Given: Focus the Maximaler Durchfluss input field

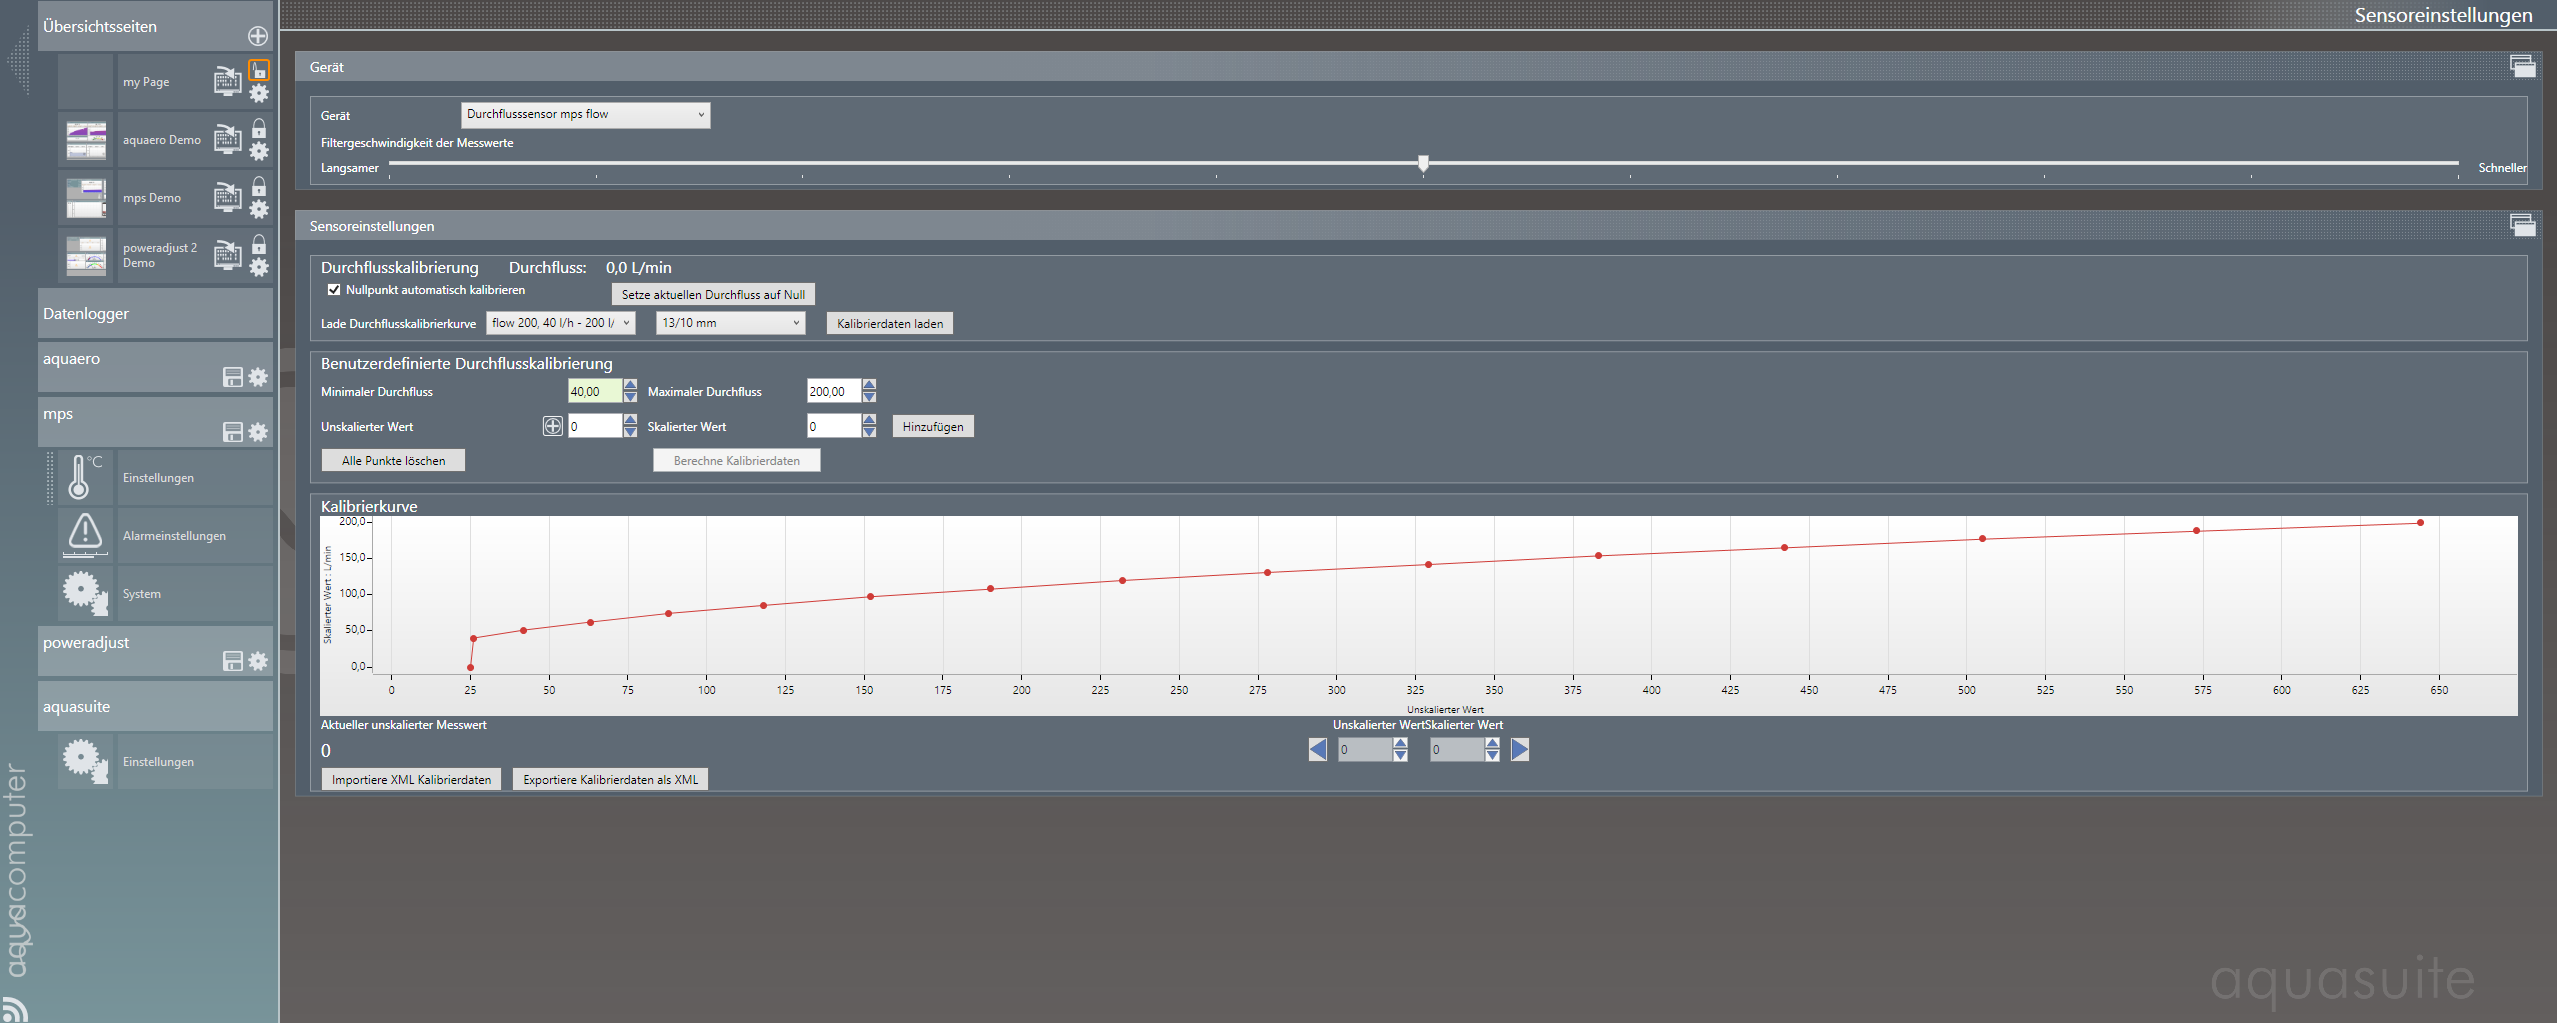Looking at the screenshot, I should 834,391.
